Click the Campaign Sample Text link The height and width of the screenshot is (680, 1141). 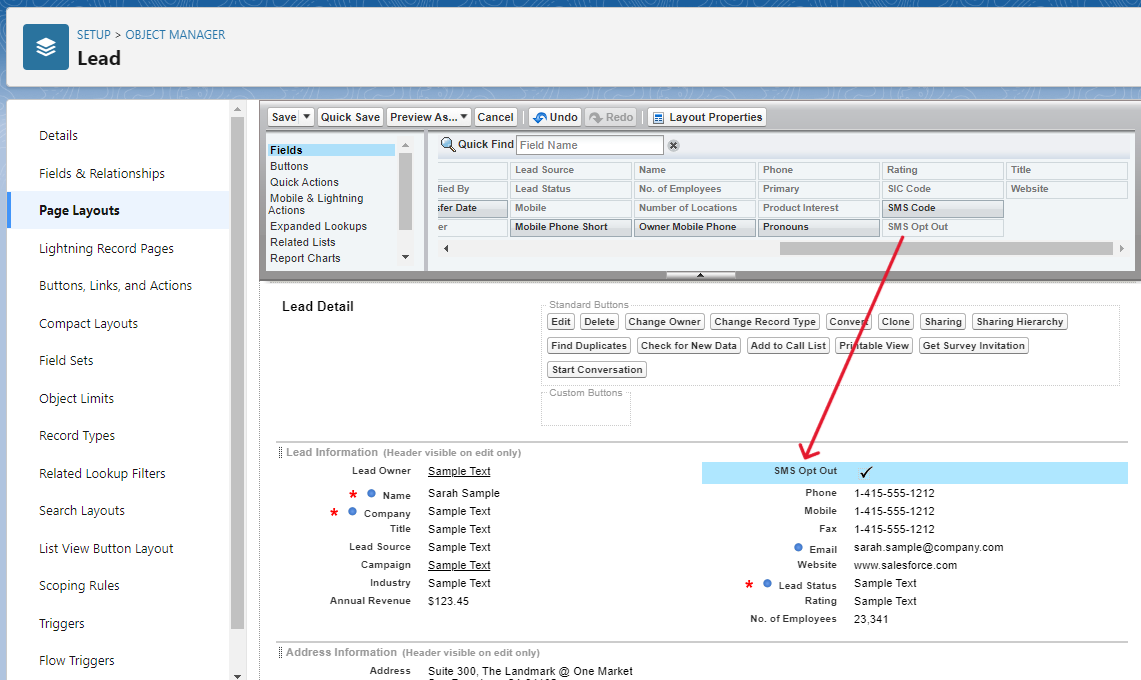click(x=459, y=565)
